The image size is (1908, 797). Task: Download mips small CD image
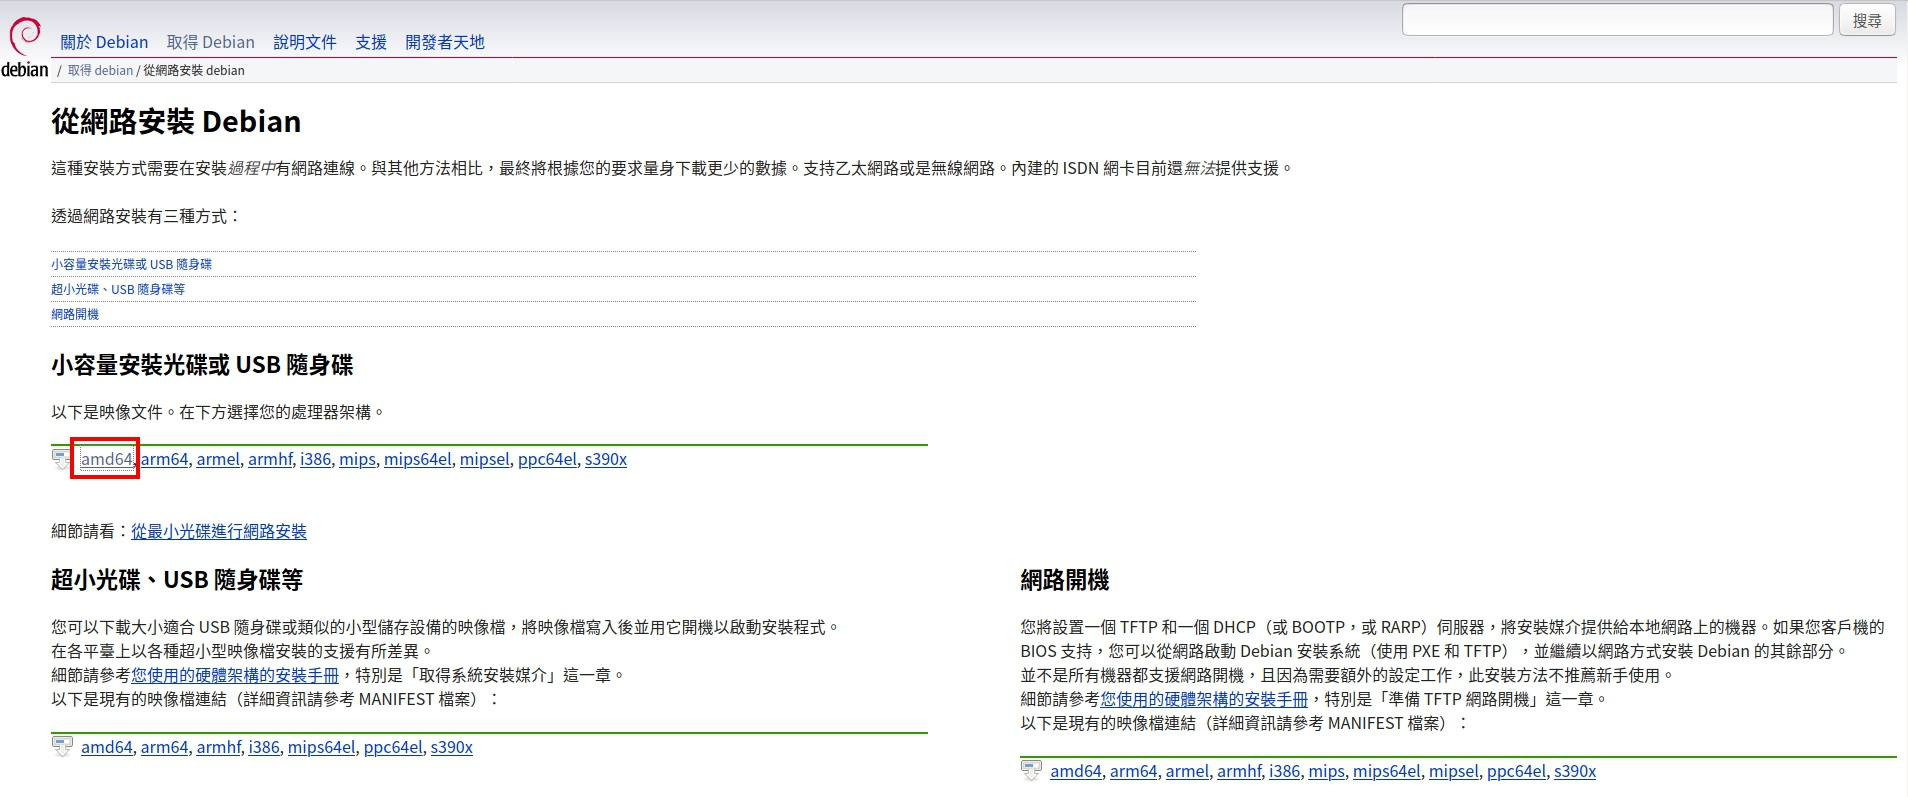(x=357, y=459)
